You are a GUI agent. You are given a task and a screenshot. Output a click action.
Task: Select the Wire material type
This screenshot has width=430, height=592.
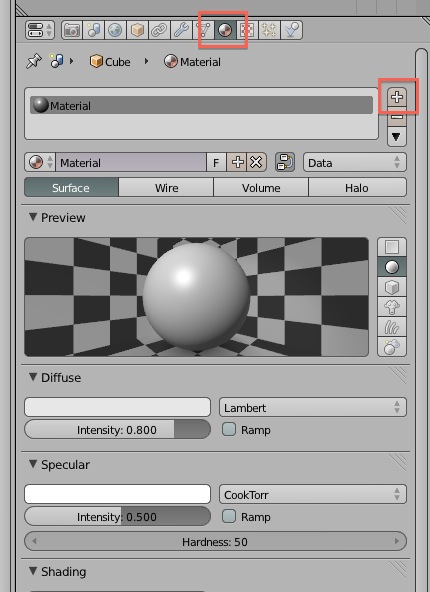coord(166,188)
